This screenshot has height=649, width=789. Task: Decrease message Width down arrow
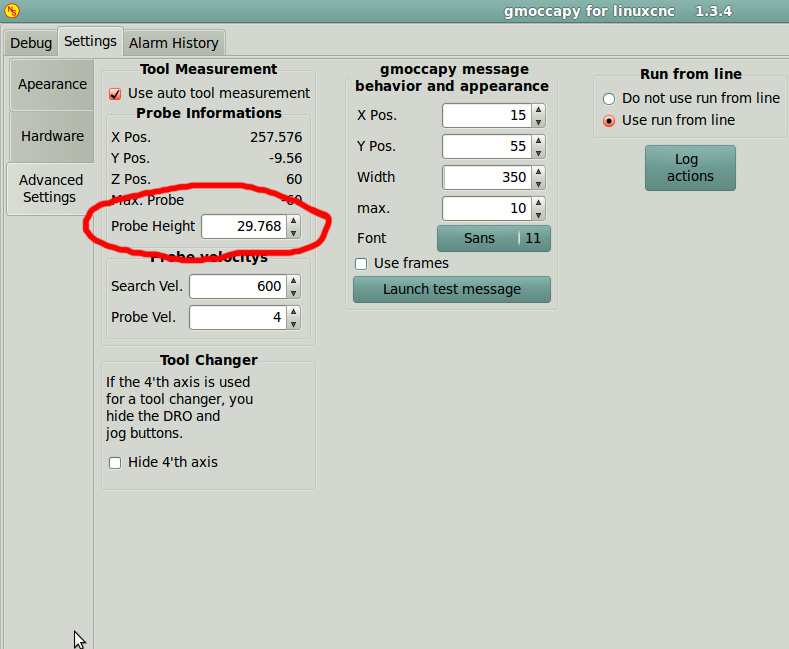(538, 184)
